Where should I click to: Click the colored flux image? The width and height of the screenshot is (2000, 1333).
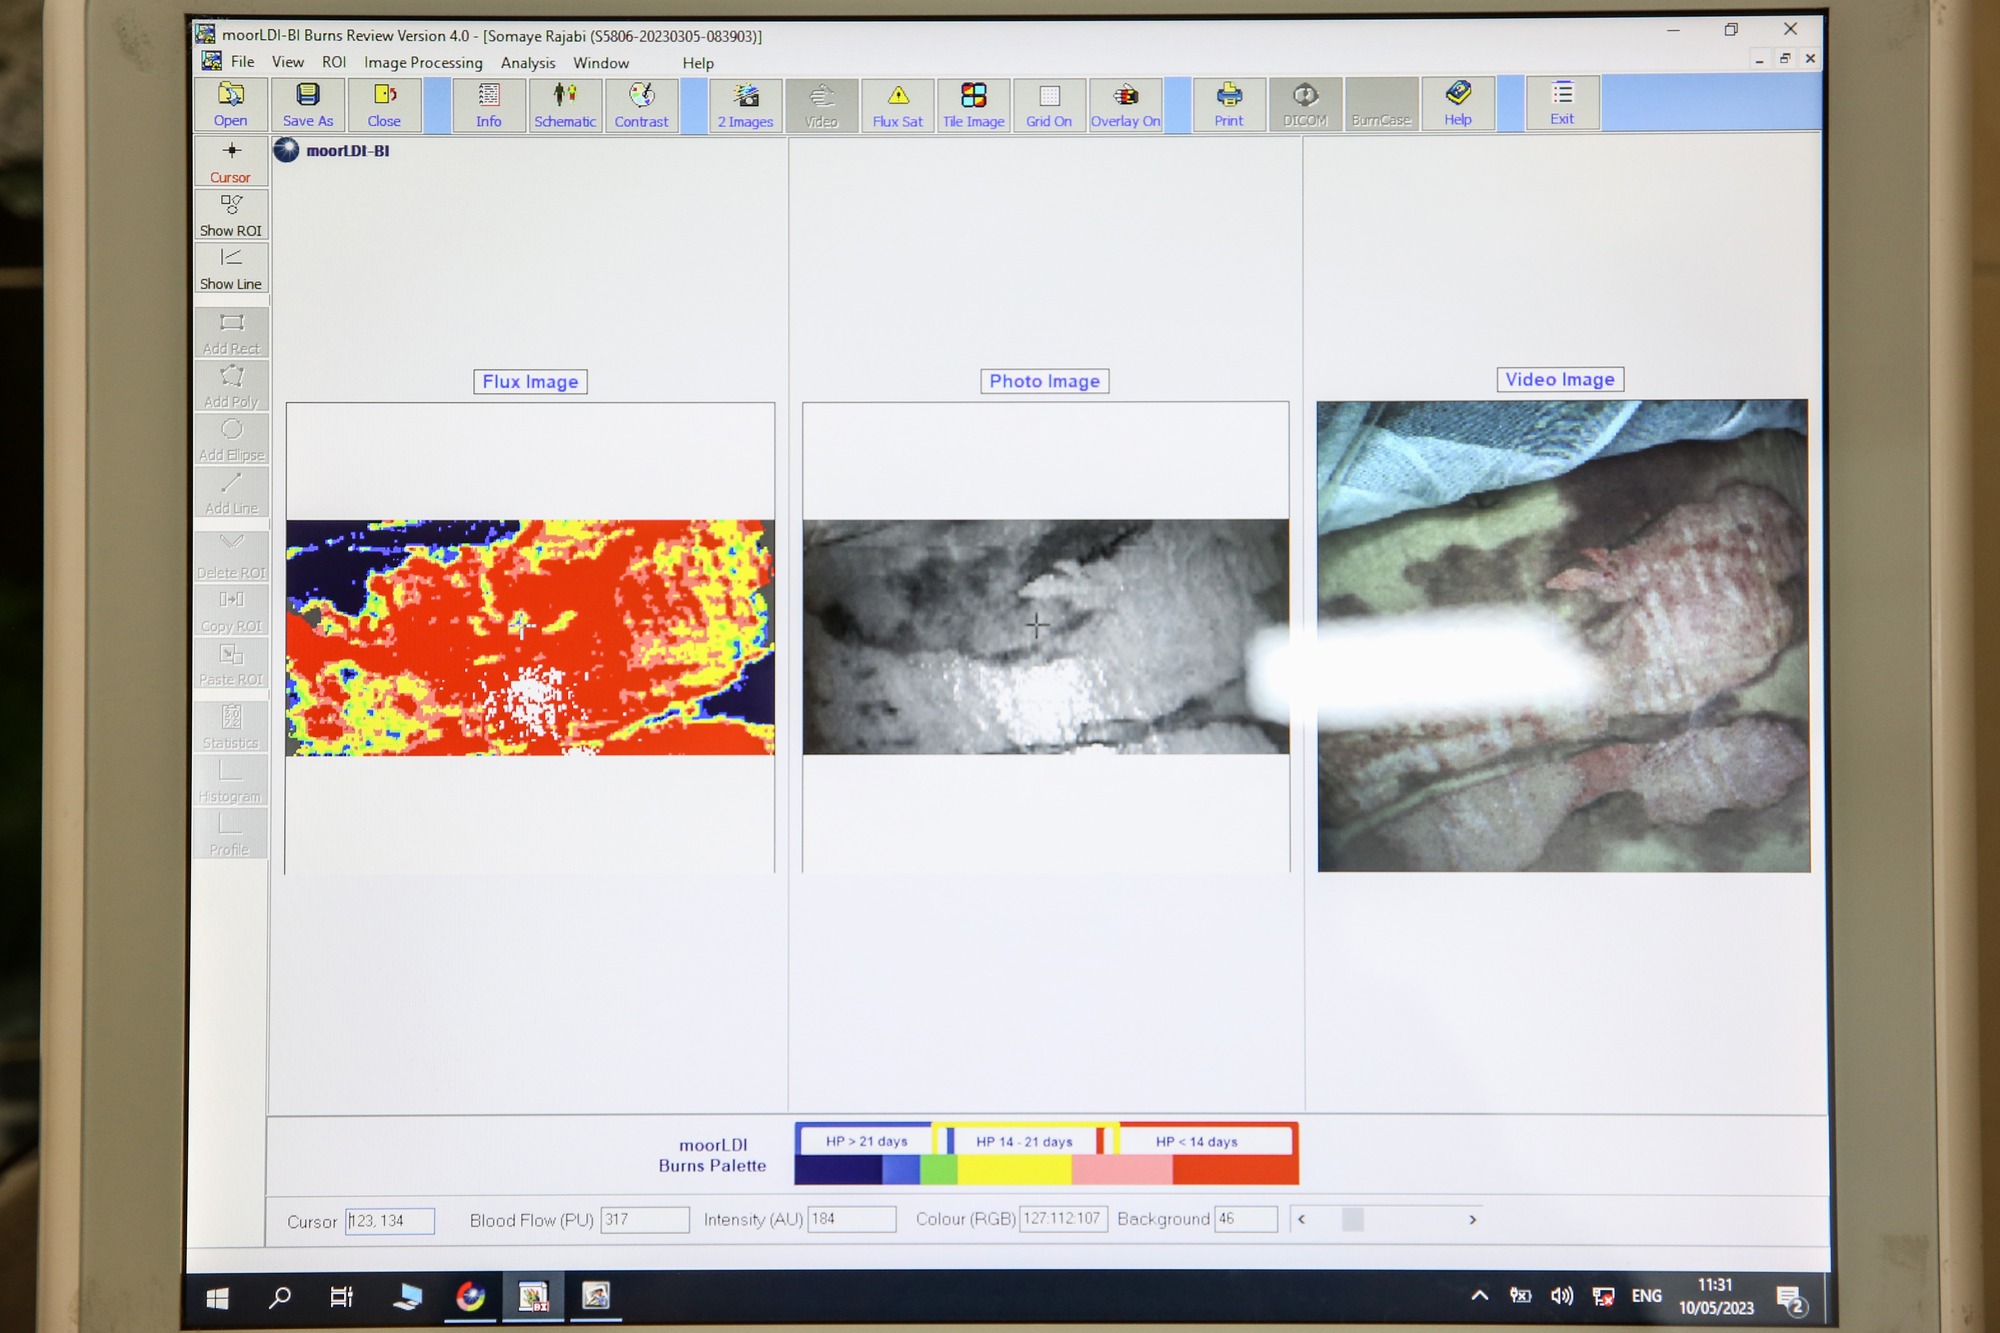click(530, 637)
